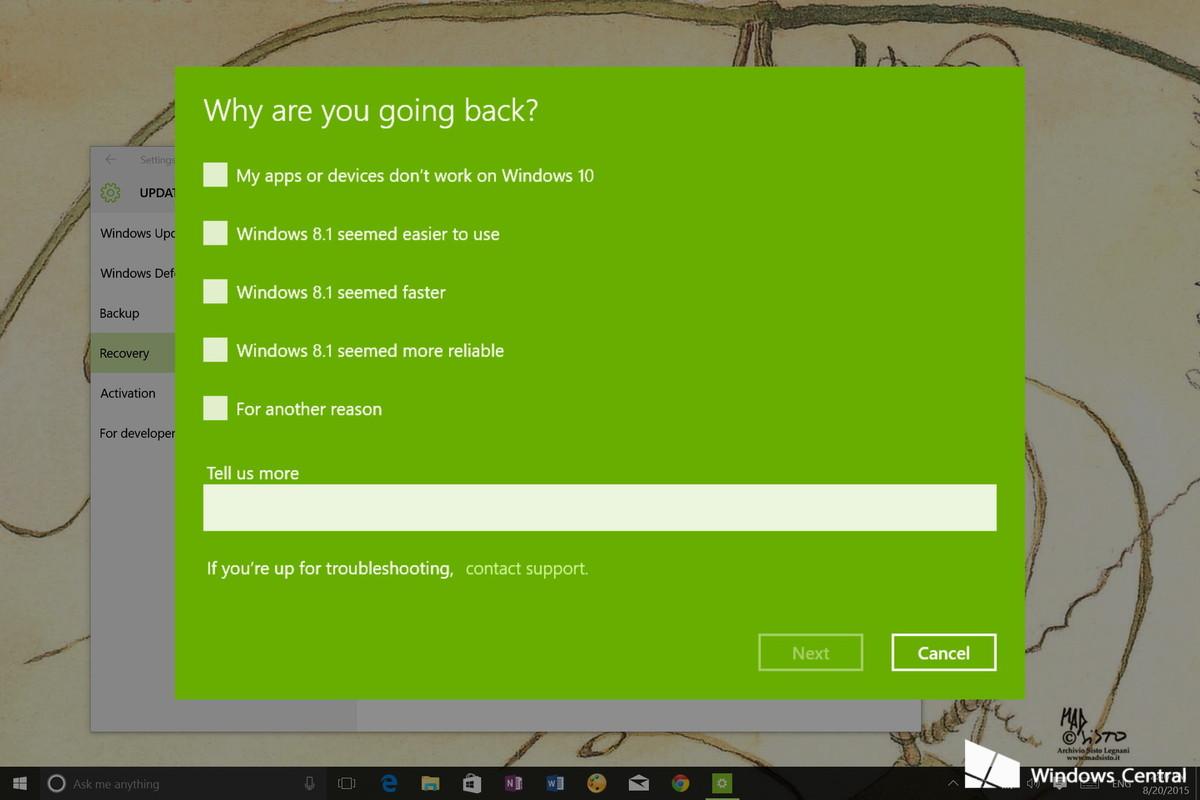Click the Cortana circle icon

pos(57,784)
